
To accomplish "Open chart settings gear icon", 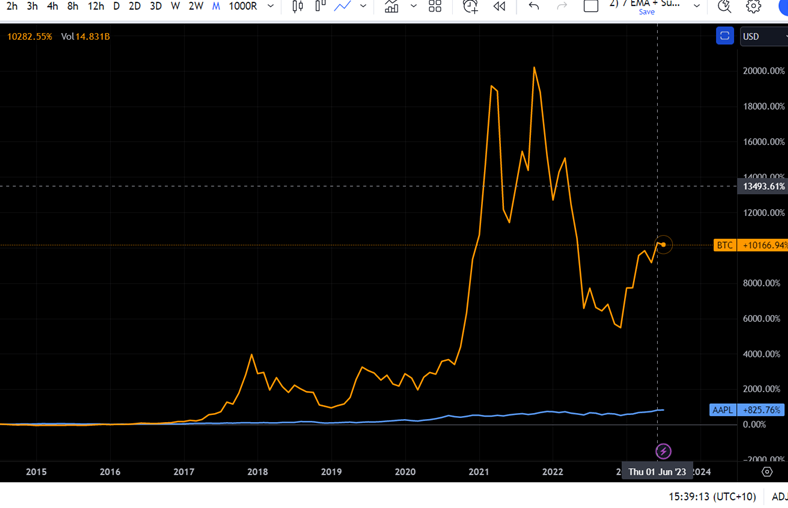I will 753,7.
